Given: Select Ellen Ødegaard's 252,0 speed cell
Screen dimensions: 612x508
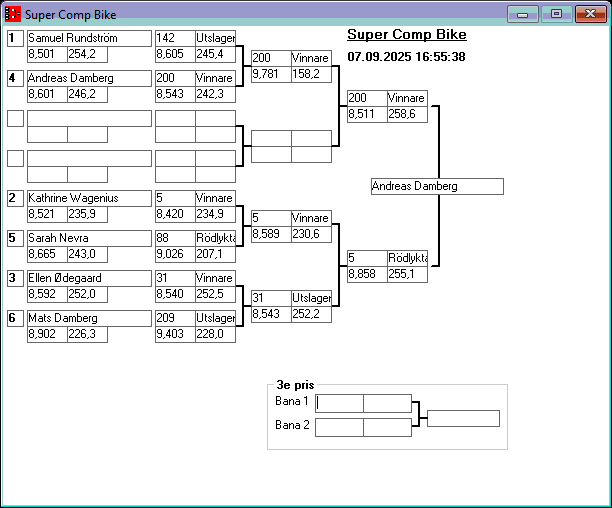Looking at the screenshot, I should pyautogui.click(x=86, y=294).
